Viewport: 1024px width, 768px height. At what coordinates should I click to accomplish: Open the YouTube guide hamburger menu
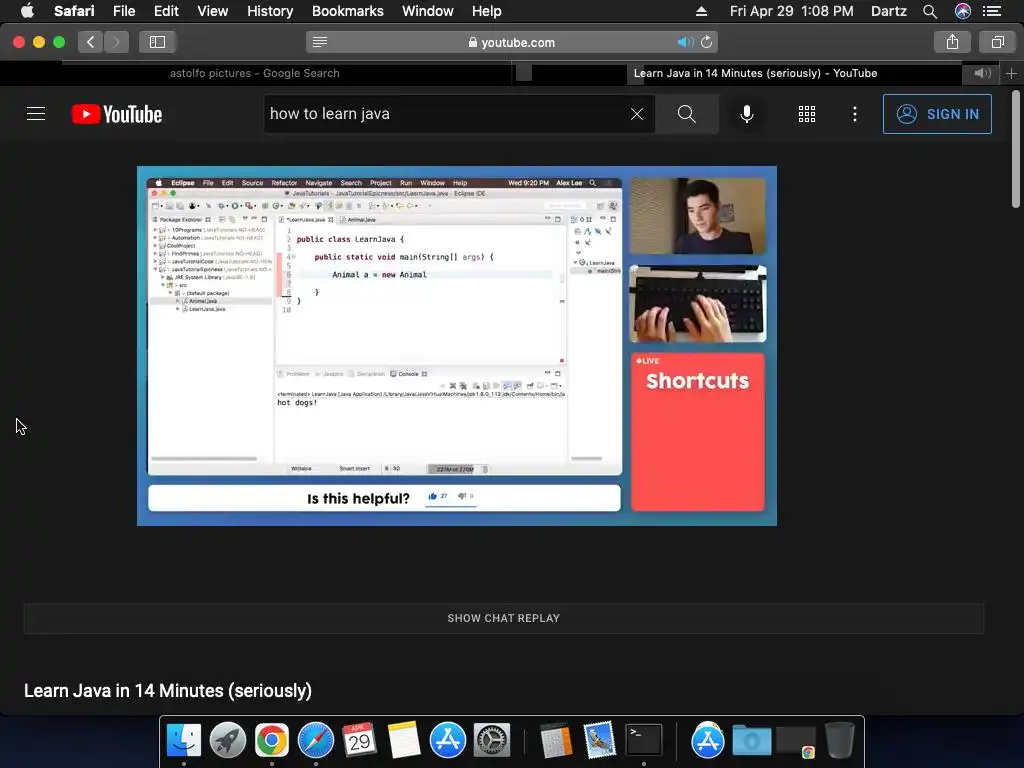click(36, 114)
